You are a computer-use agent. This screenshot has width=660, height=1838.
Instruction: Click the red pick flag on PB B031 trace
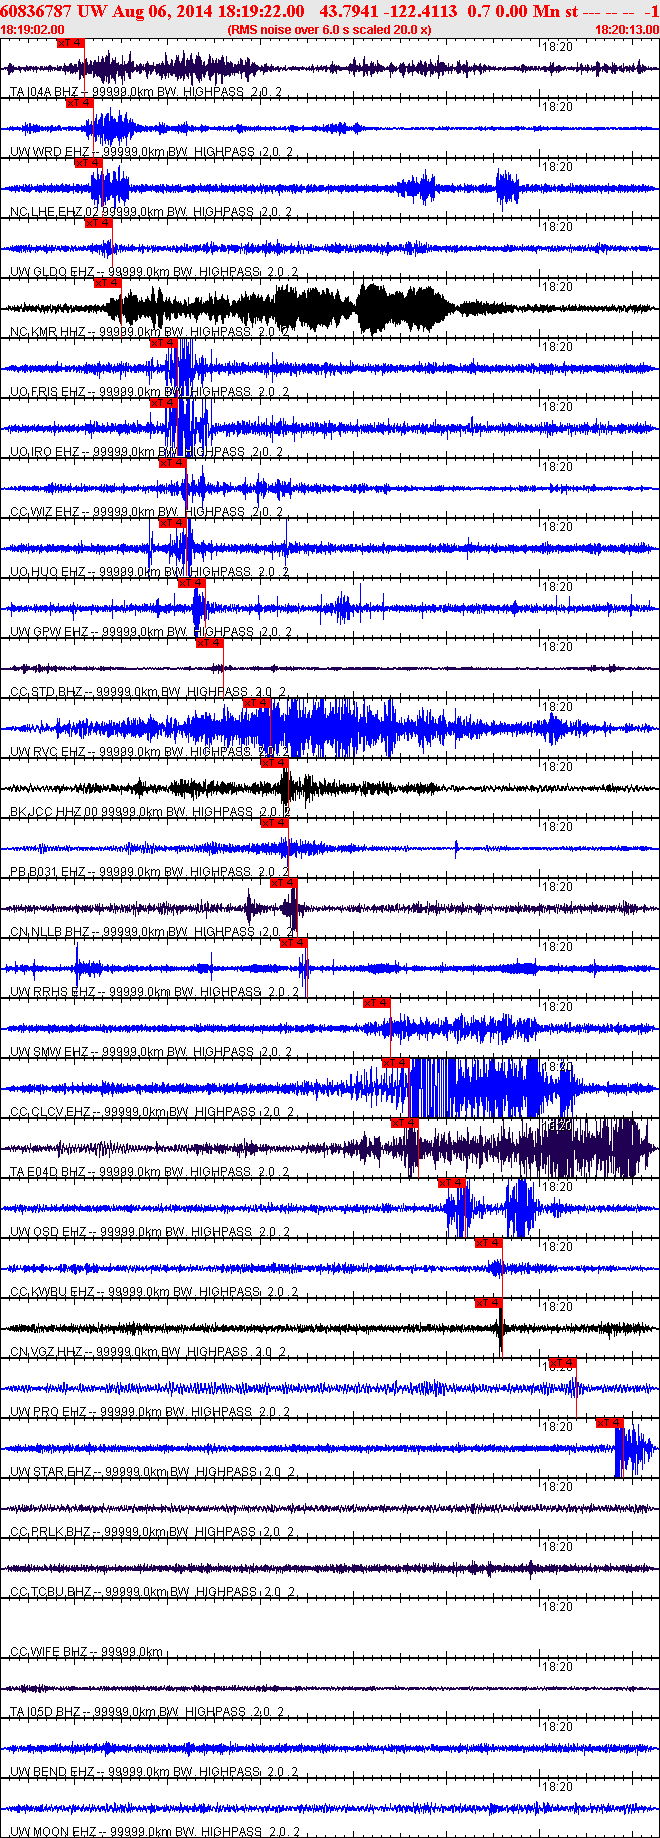coord(274,823)
